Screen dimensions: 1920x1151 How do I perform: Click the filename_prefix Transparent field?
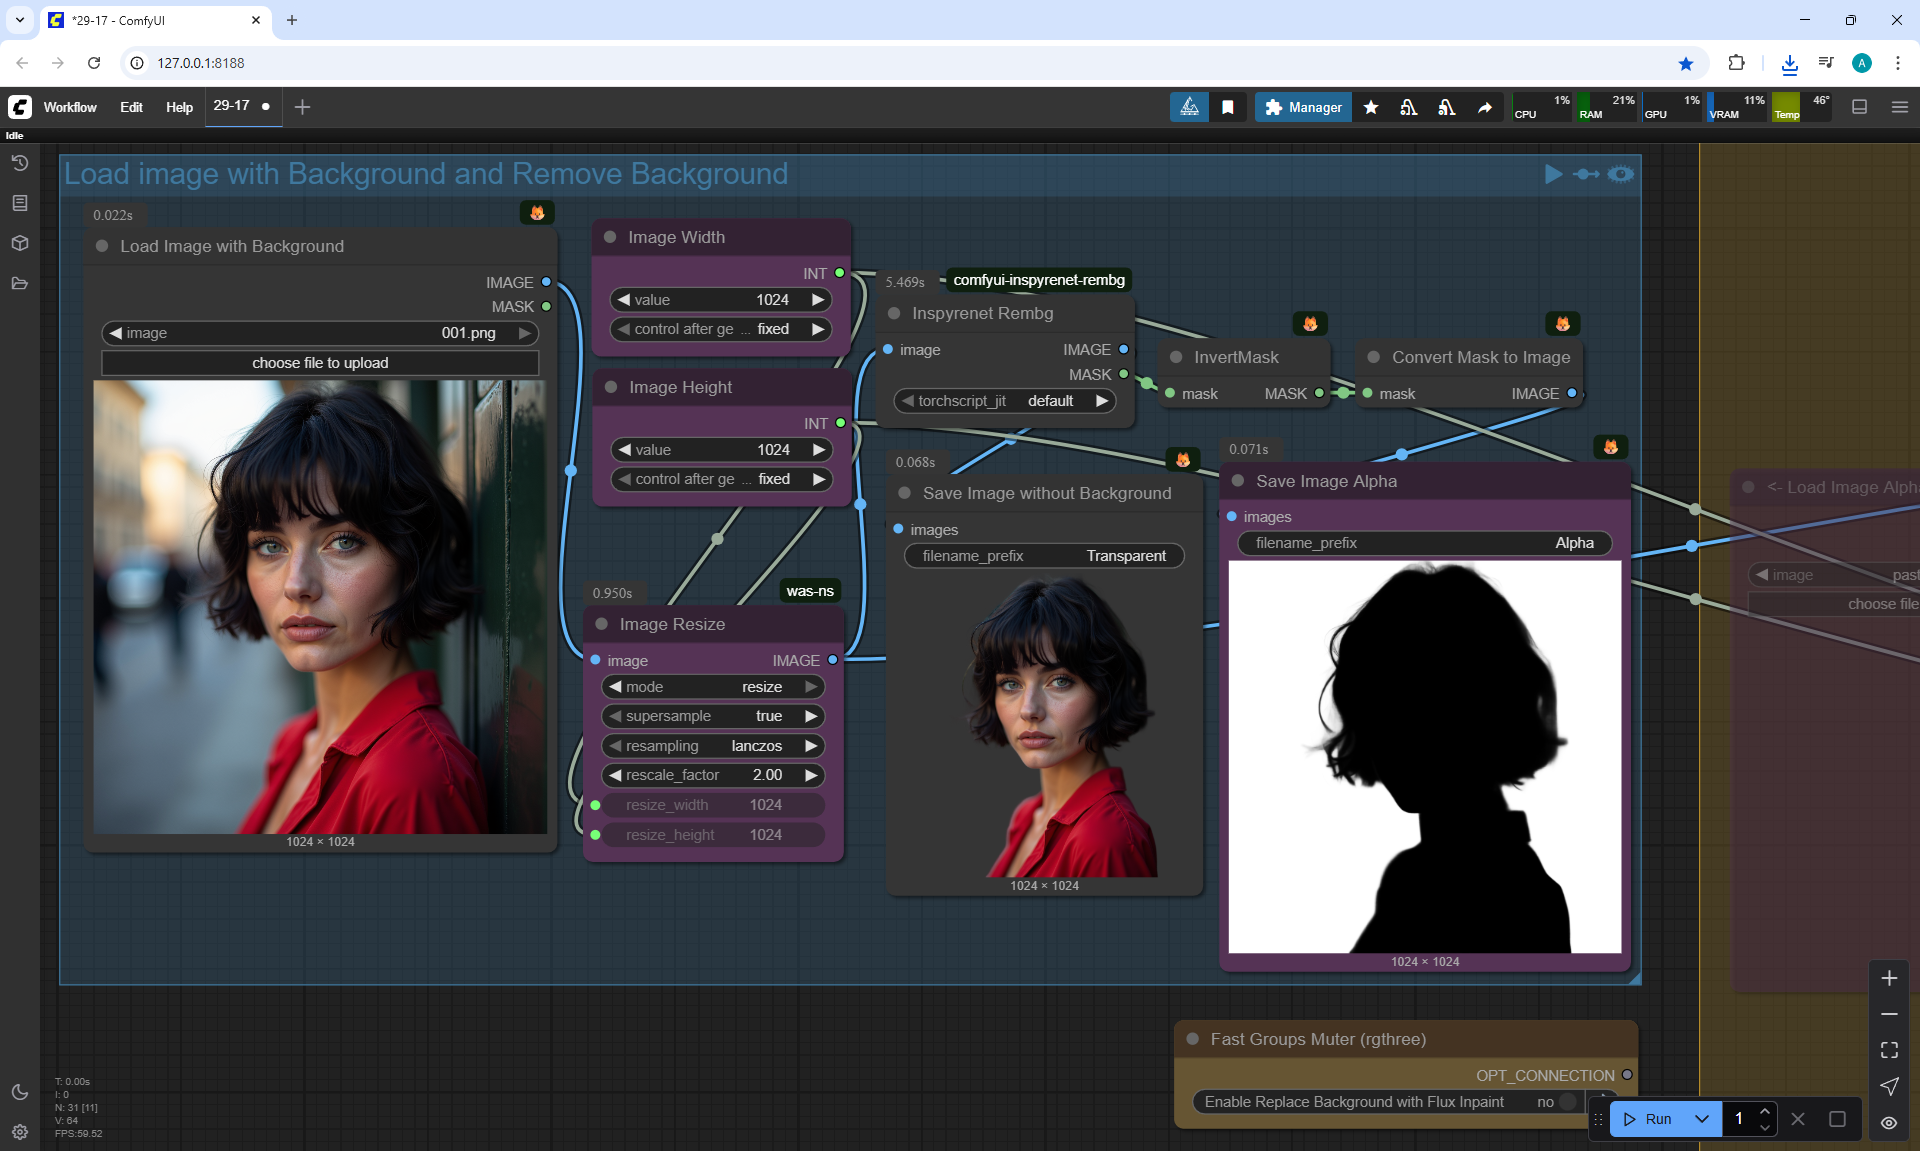tap(1044, 556)
